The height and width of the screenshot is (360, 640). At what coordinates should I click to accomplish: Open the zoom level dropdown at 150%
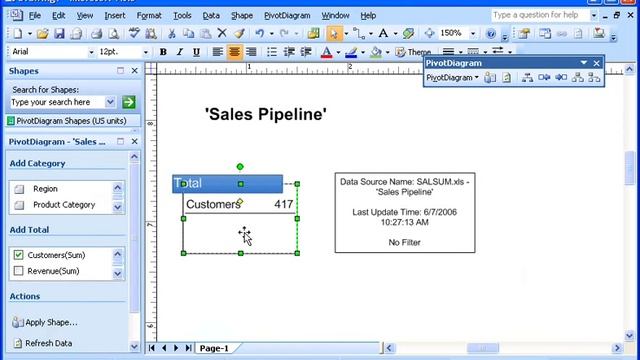pyautogui.click(x=473, y=33)
